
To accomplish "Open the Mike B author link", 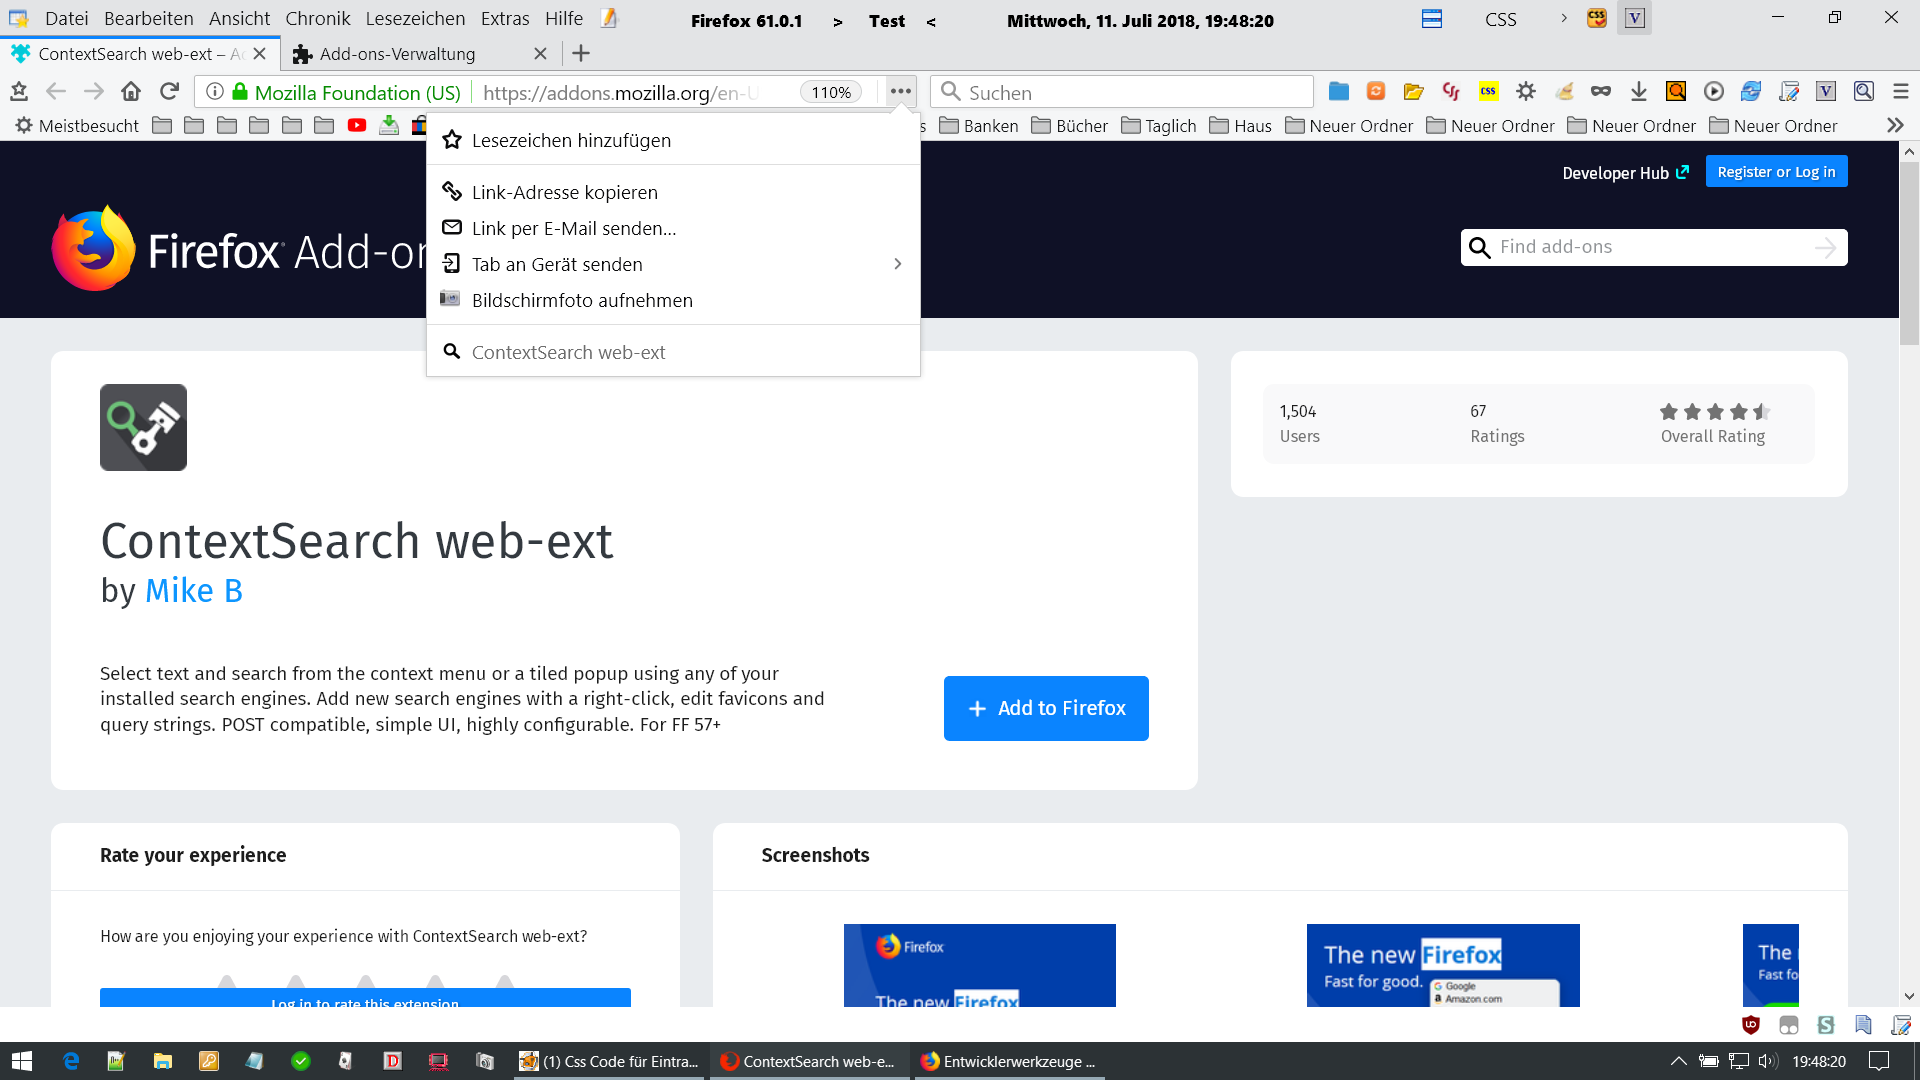I will [194, 591].
